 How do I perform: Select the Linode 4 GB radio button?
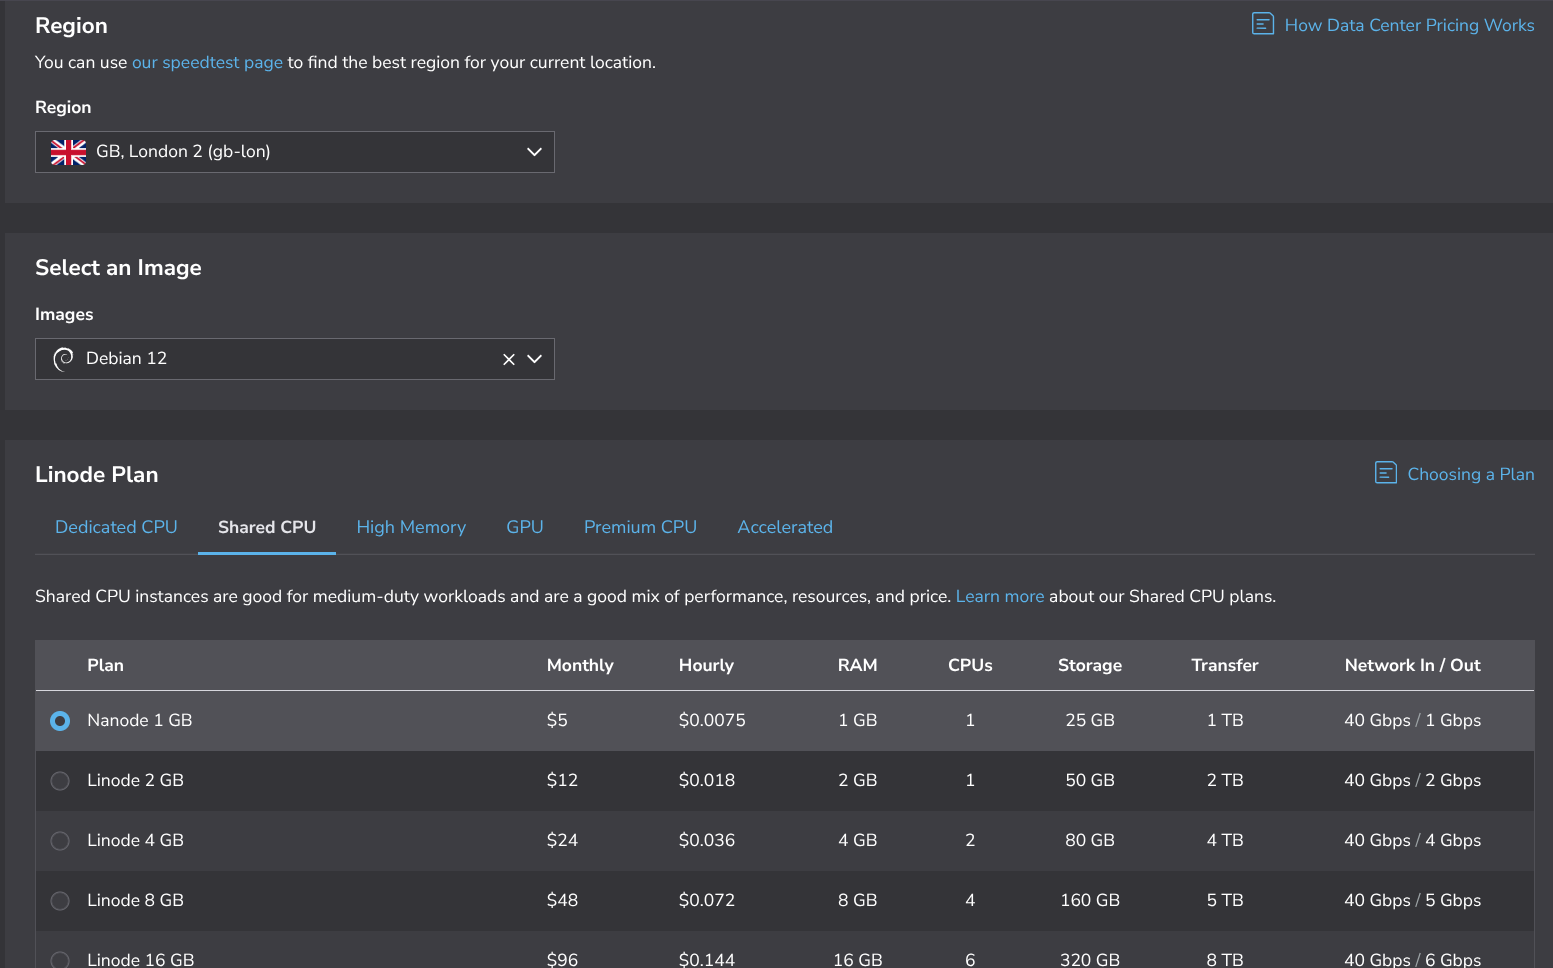point(60,841)
